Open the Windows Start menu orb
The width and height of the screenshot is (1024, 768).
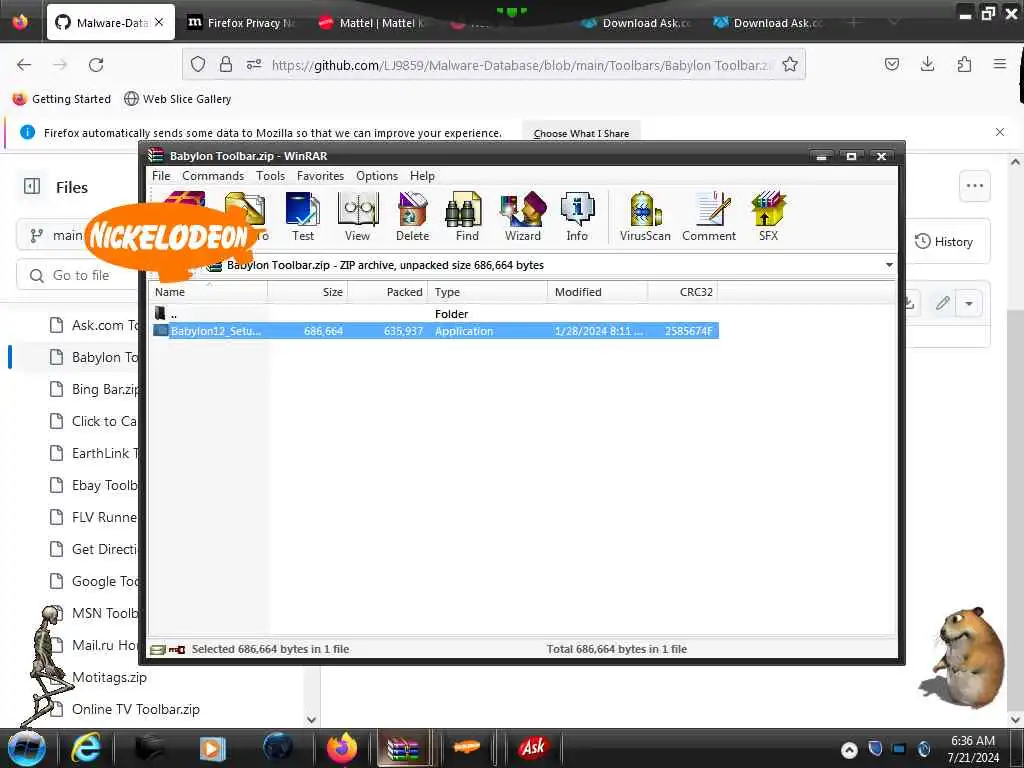(27, 748)
